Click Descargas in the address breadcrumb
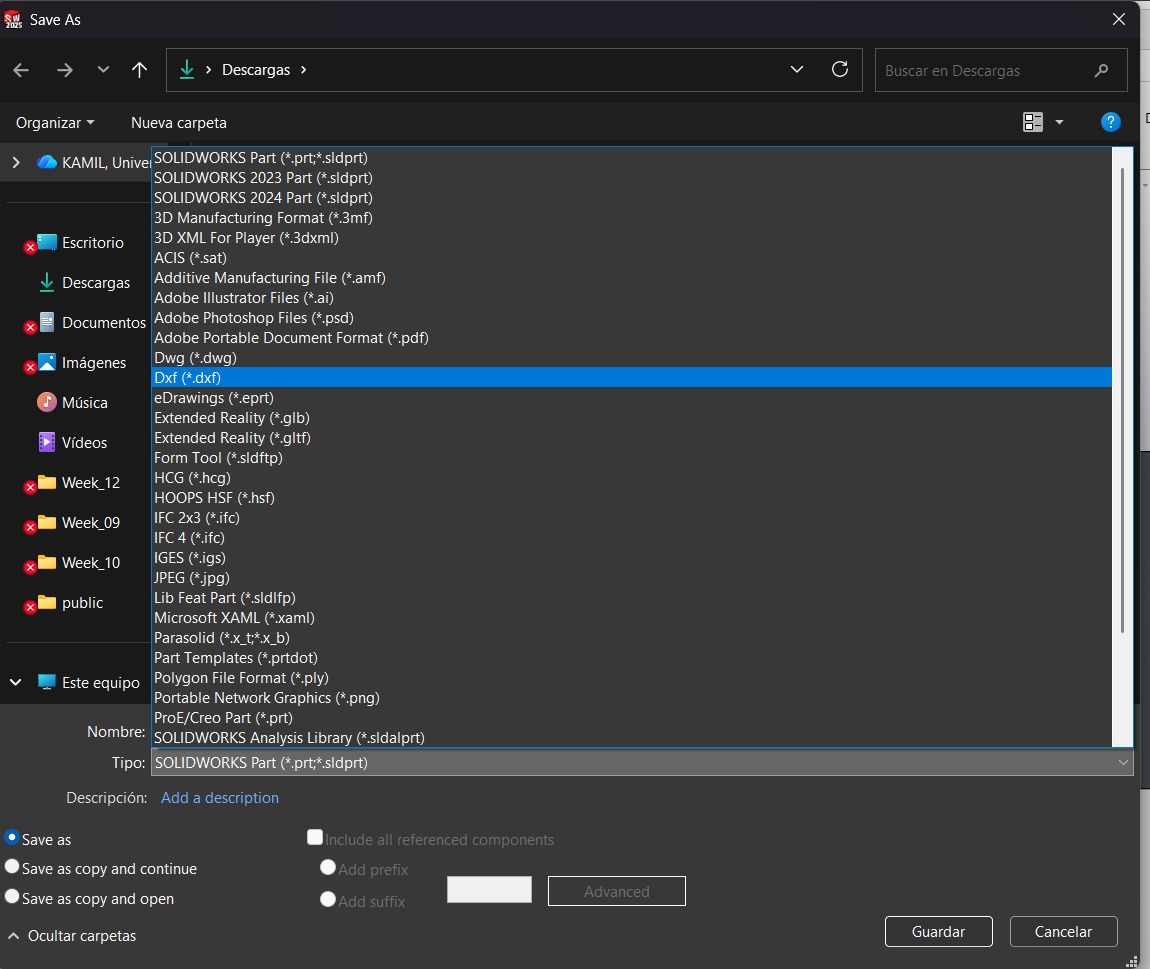 (256, 70)
